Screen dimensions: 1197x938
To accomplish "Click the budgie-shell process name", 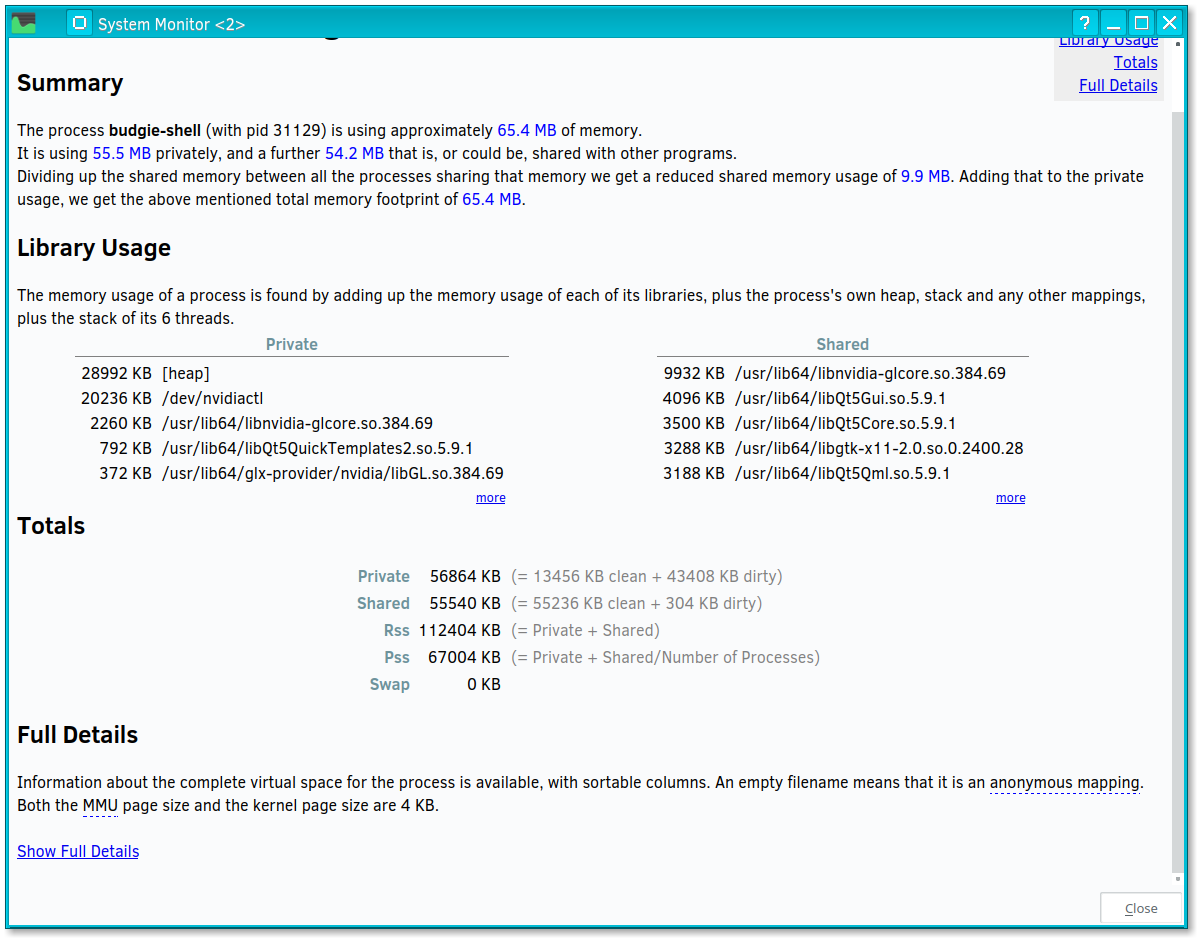I will (x=155, y=131).
